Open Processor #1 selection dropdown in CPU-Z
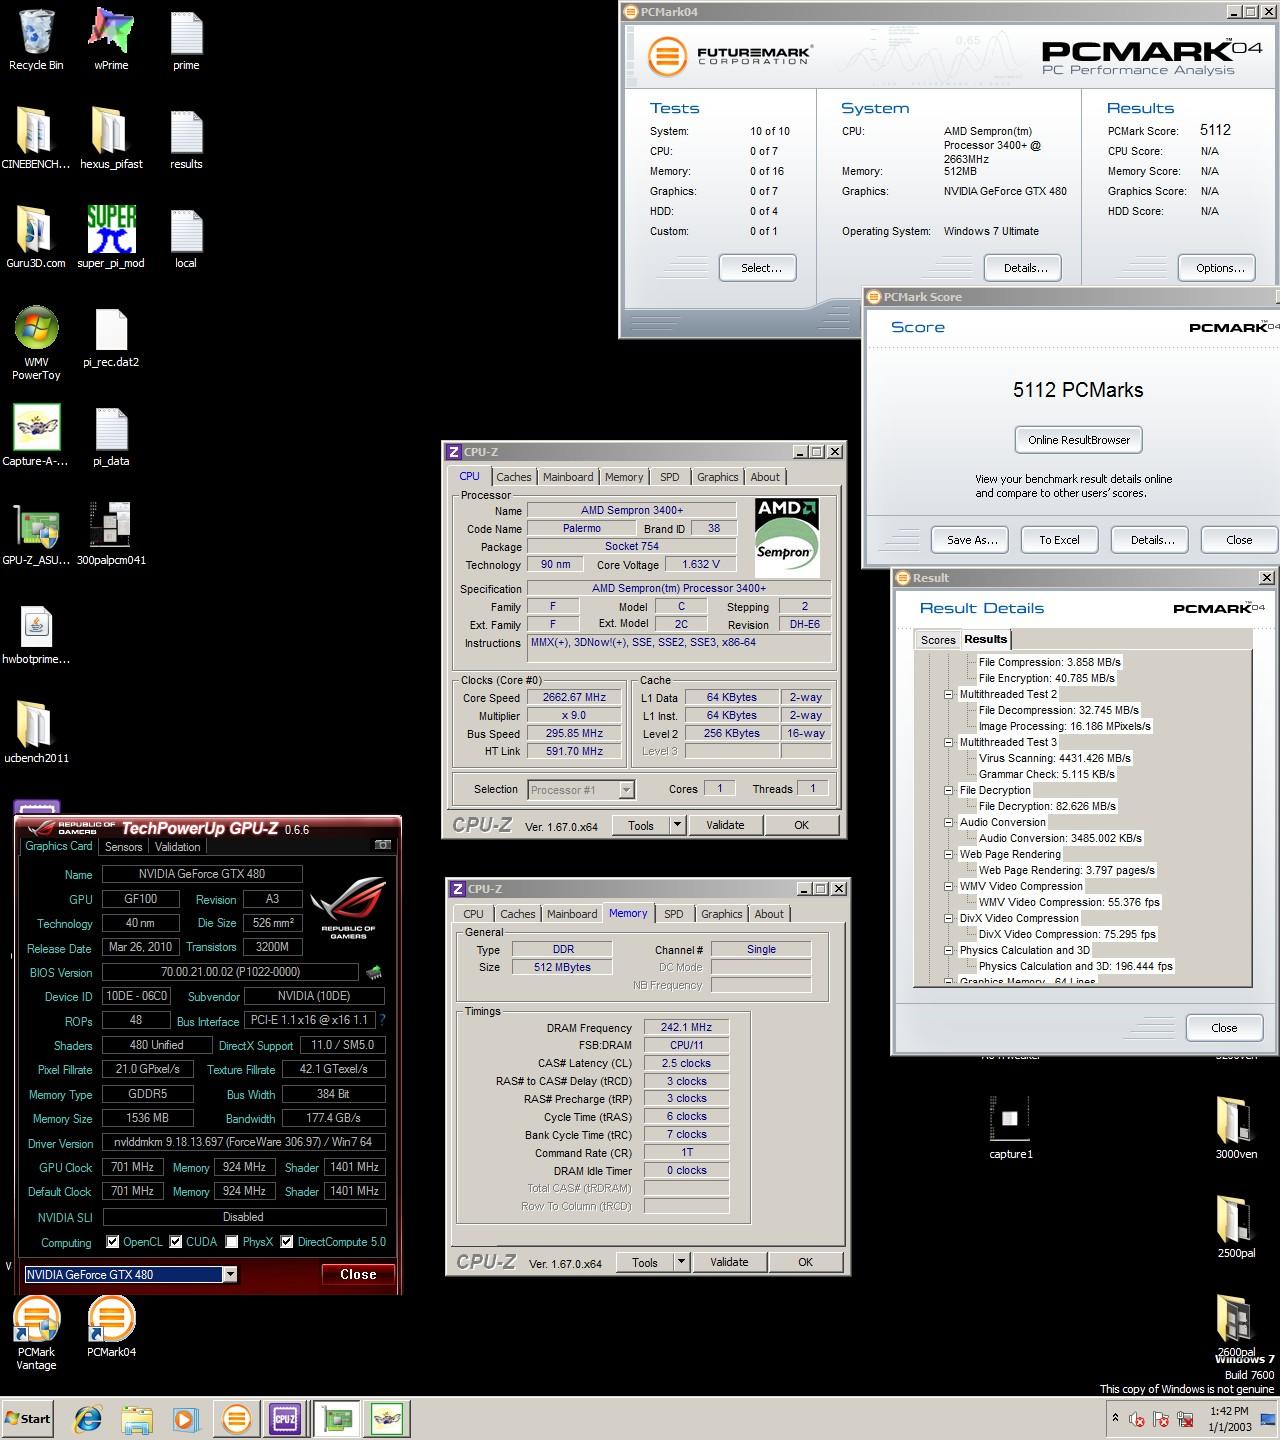 626,790
